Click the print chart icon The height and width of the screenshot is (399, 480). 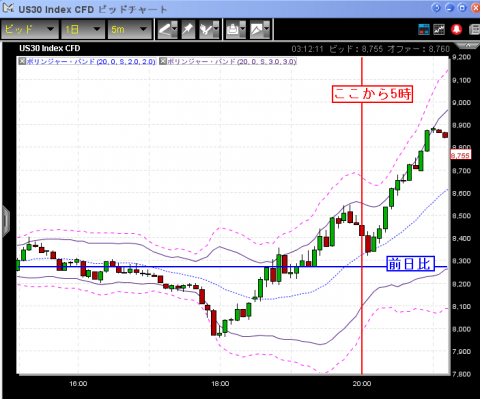click(233, 30)
